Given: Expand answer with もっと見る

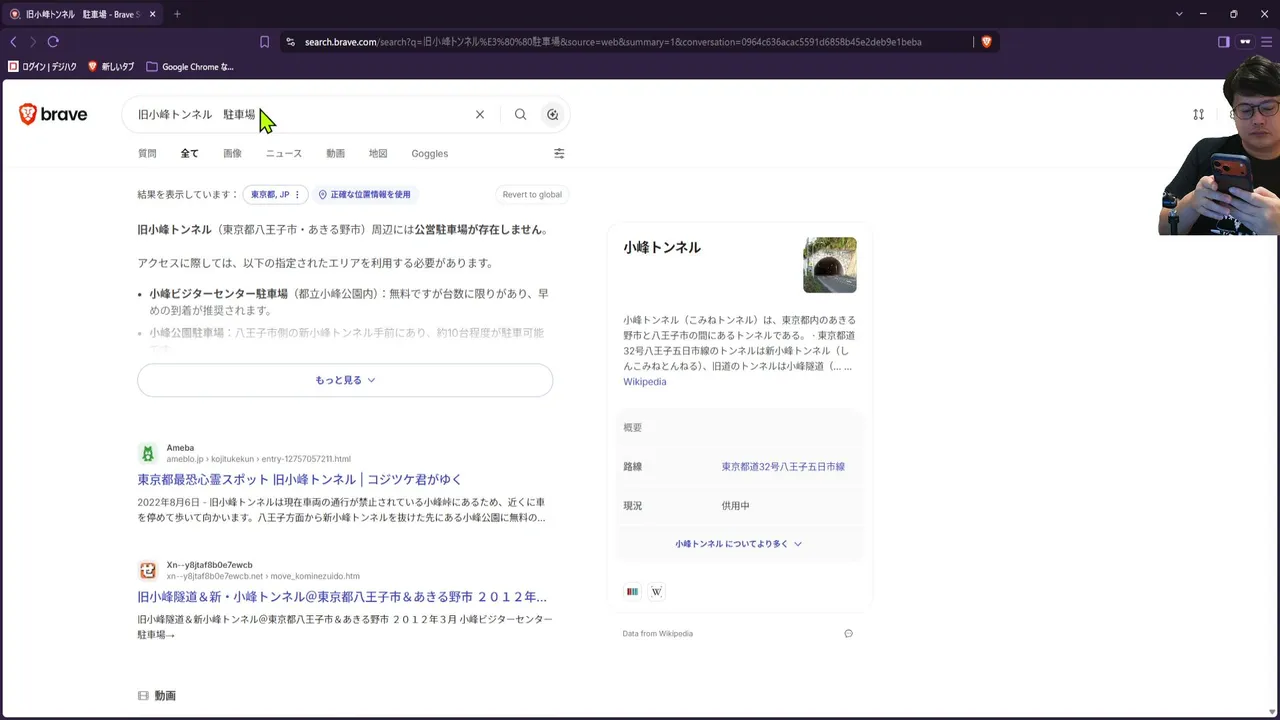Looking at the screenshot, I should [345, 380].
